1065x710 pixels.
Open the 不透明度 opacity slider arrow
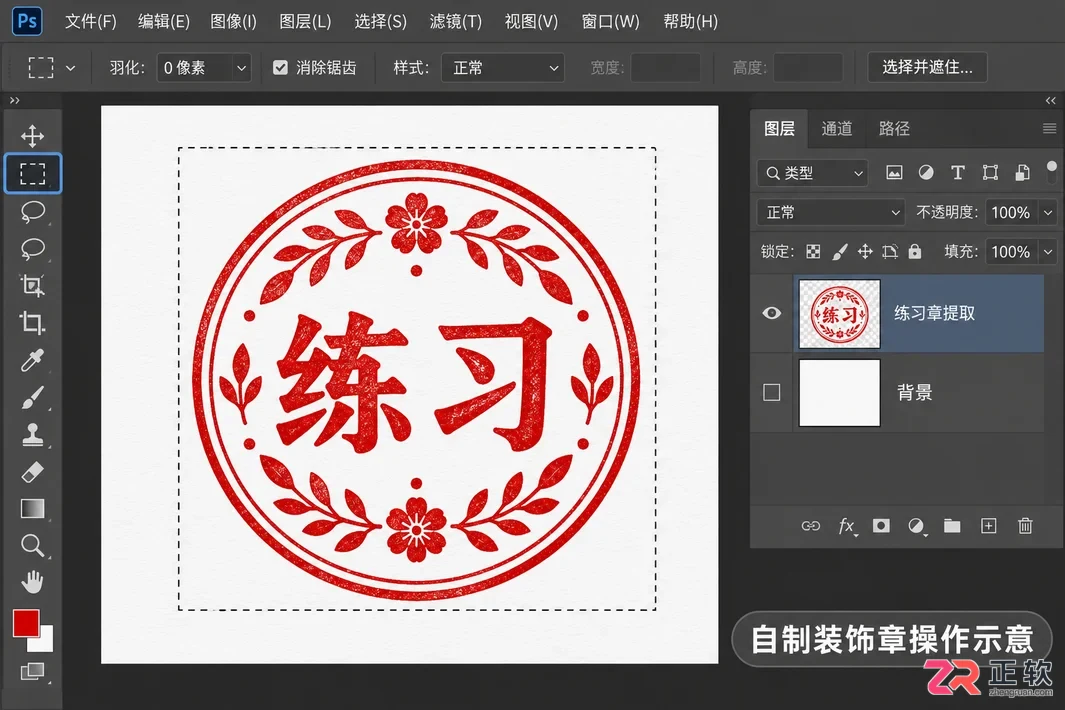(1048, 213)
